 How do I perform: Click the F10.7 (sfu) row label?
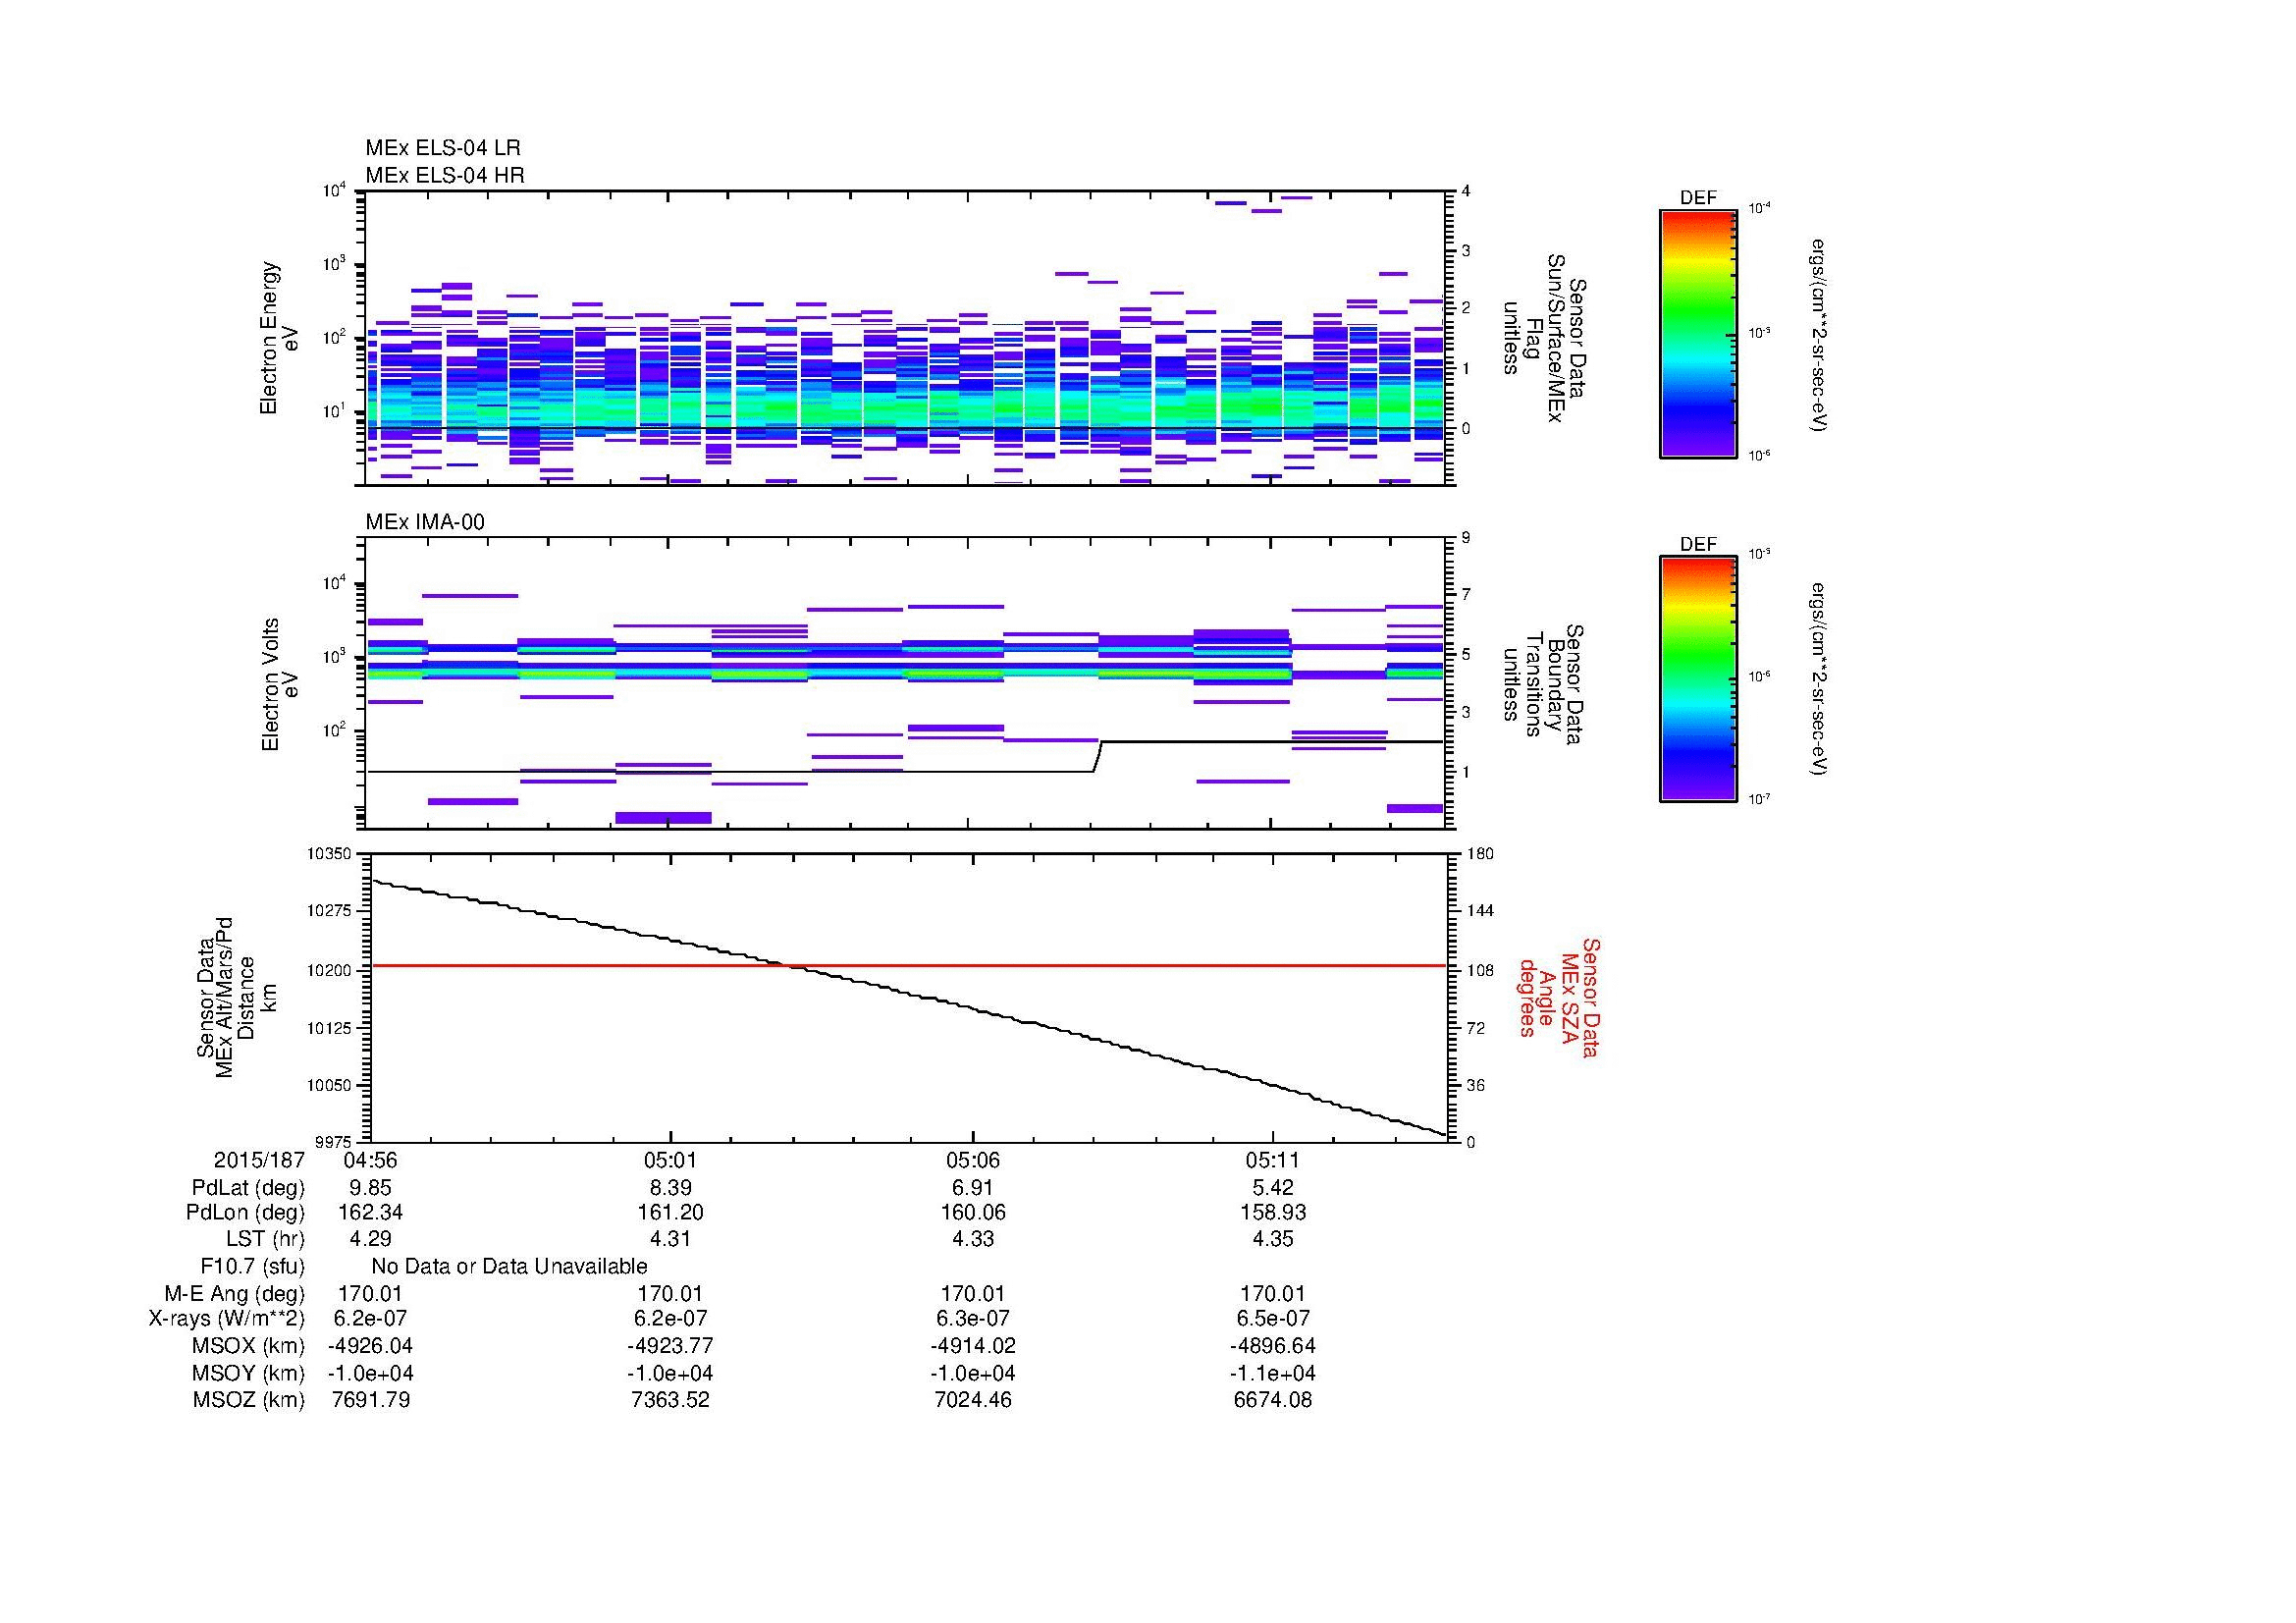coord(252,1267)
